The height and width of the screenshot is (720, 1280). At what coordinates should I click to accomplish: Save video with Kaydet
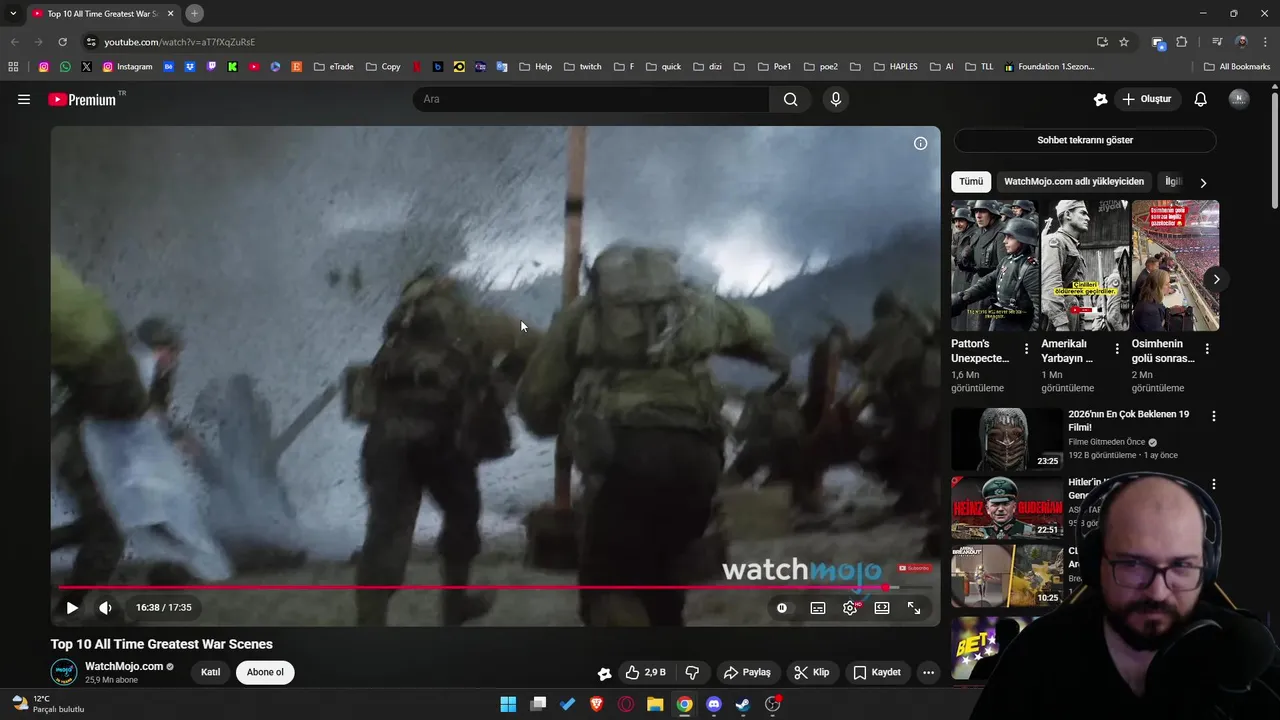click(x=877, y=672)
